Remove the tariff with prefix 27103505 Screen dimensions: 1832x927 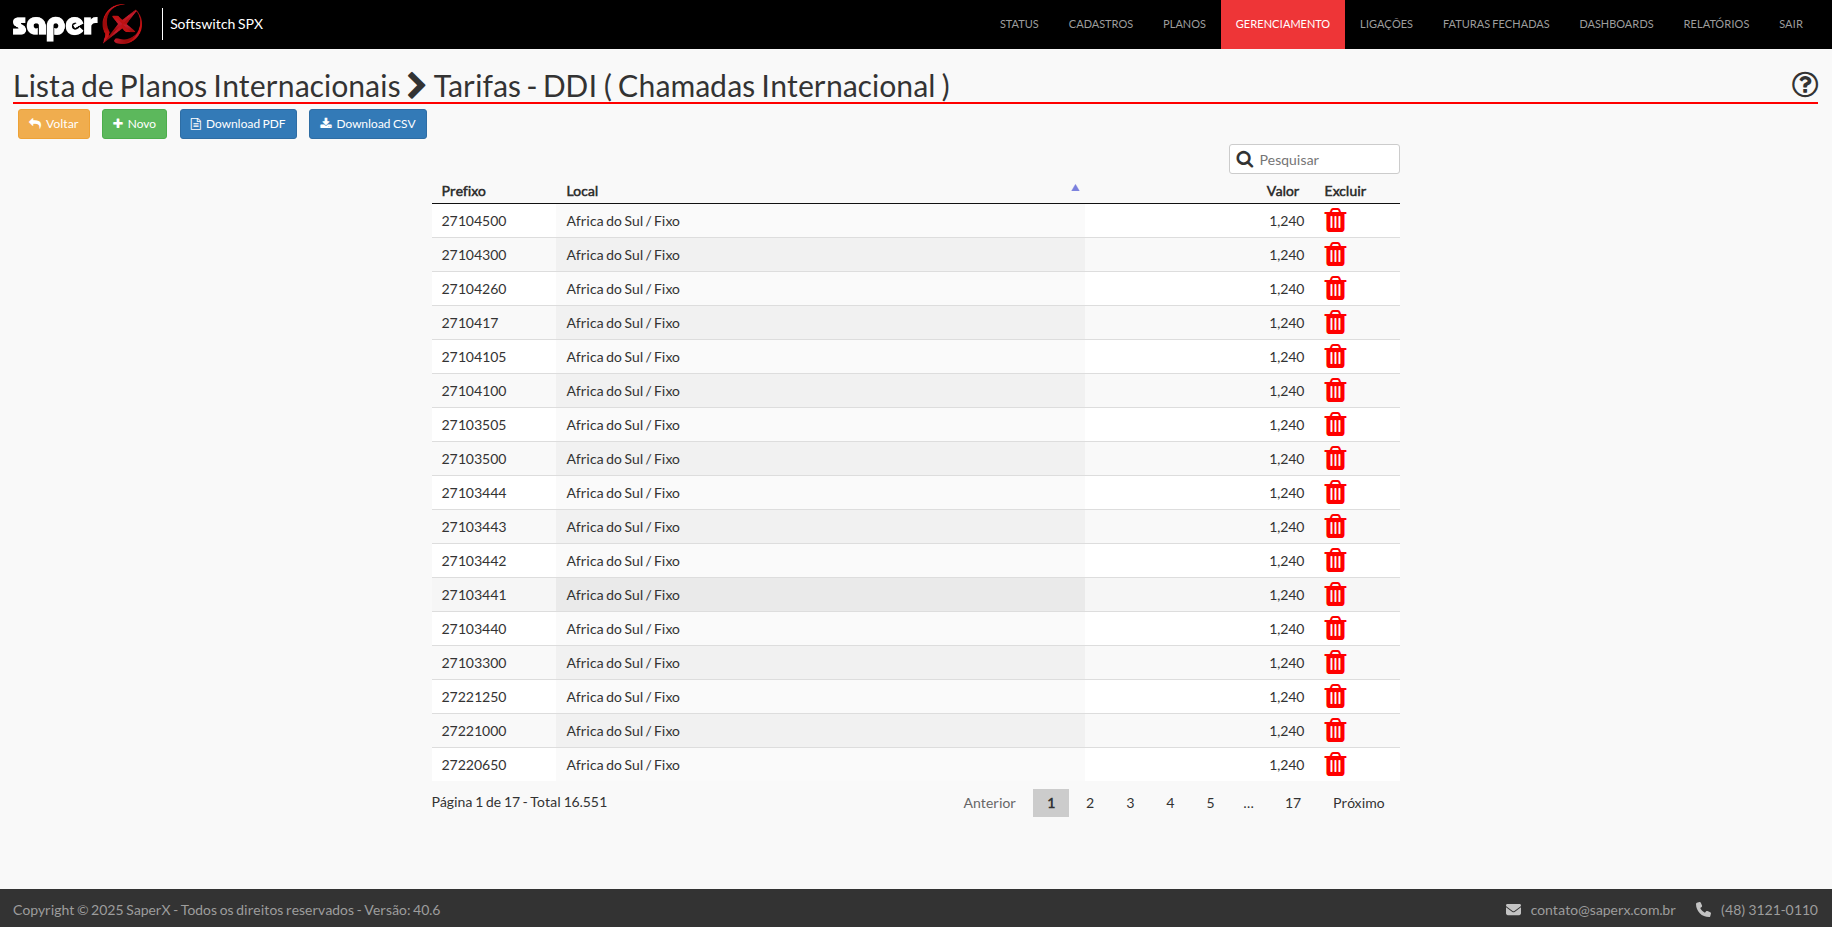[x=1335, y=425]
